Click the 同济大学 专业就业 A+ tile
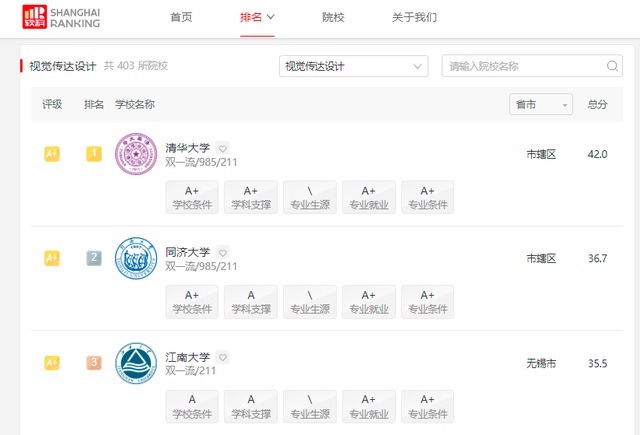Viewport: 640px width, 435px height. pyautogui.click(x=369, y=302)
